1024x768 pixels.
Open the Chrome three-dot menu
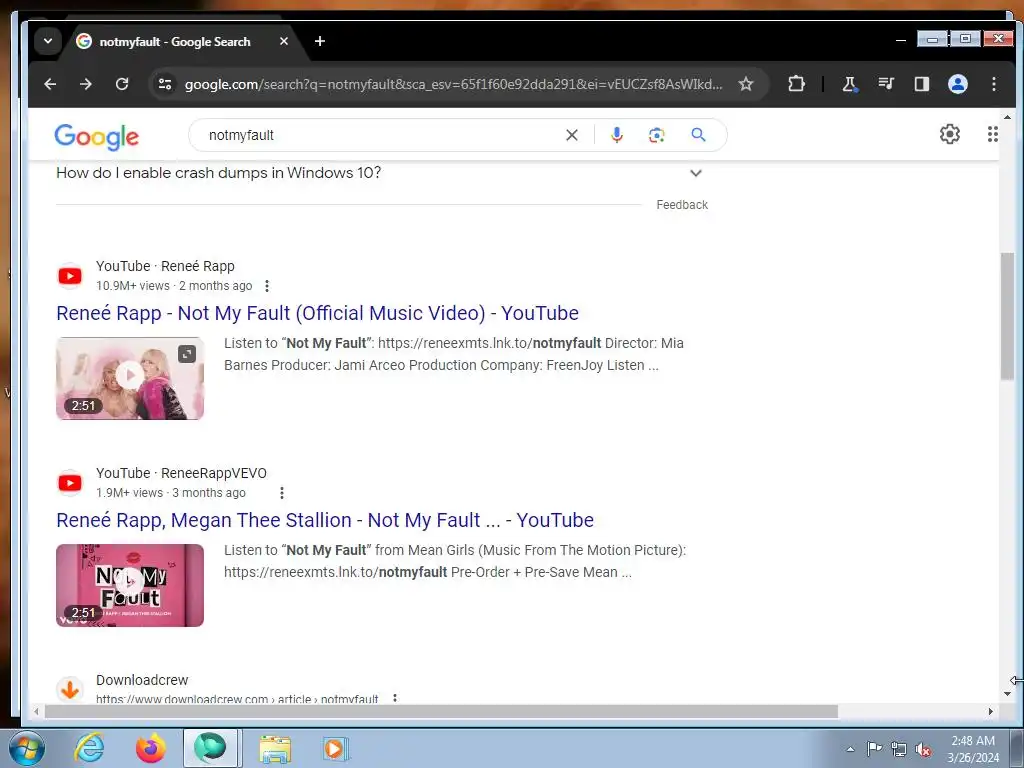pyautogui.click(x=993, y=84)
